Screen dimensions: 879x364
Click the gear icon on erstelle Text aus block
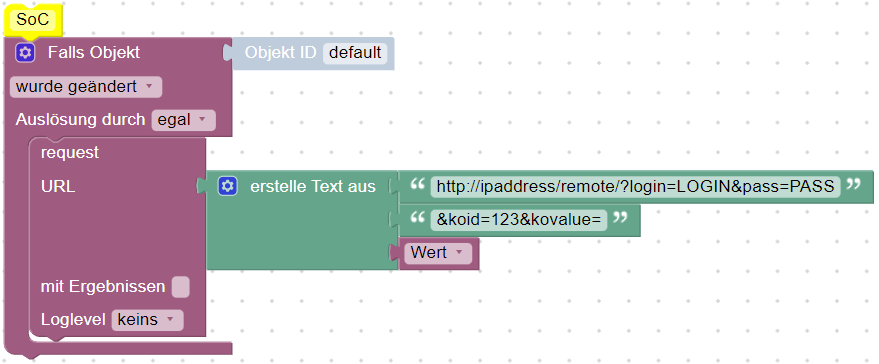pos(228,186)
